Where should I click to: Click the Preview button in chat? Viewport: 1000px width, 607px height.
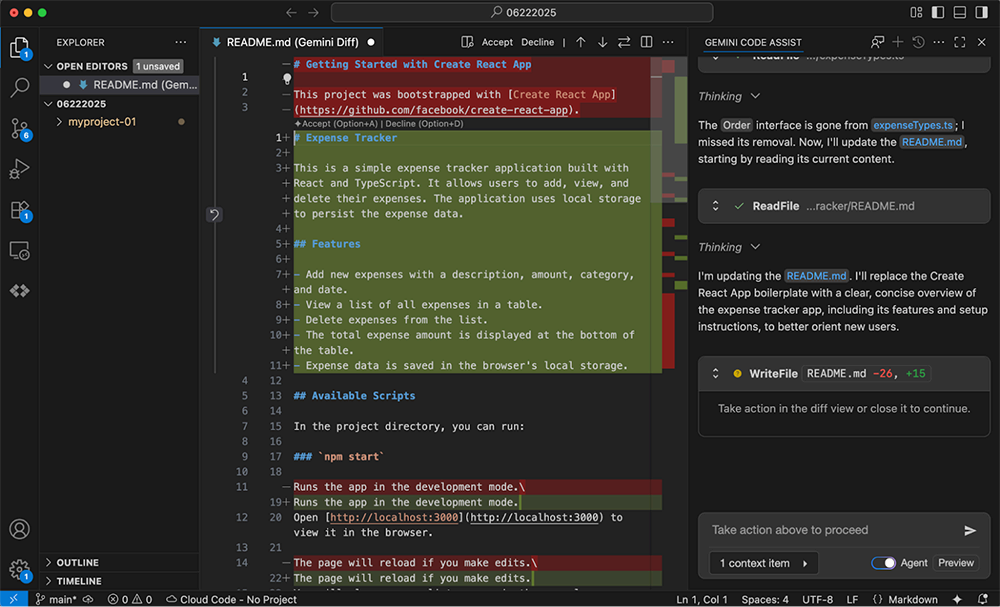click(955, 563)
